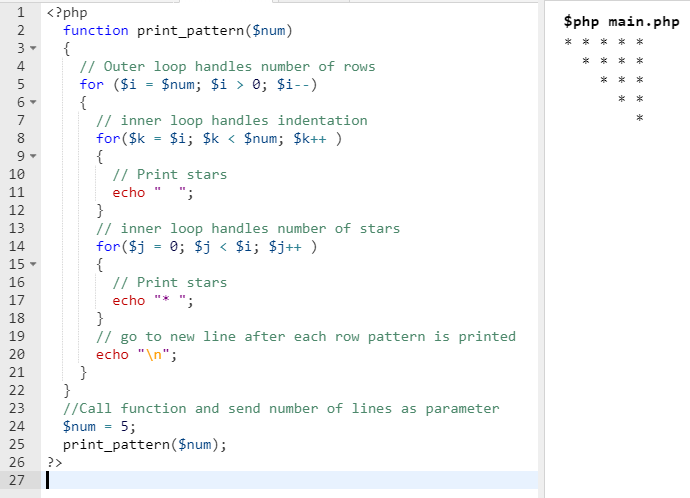Click the comment 'go to new line after each row'
Image resolution: width=690 pixels, height=498 pixels.
pos(306,337)
